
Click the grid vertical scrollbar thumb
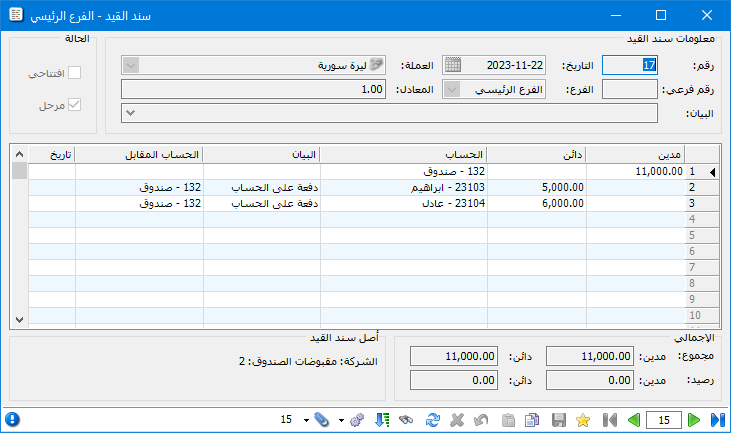[19, 171]
